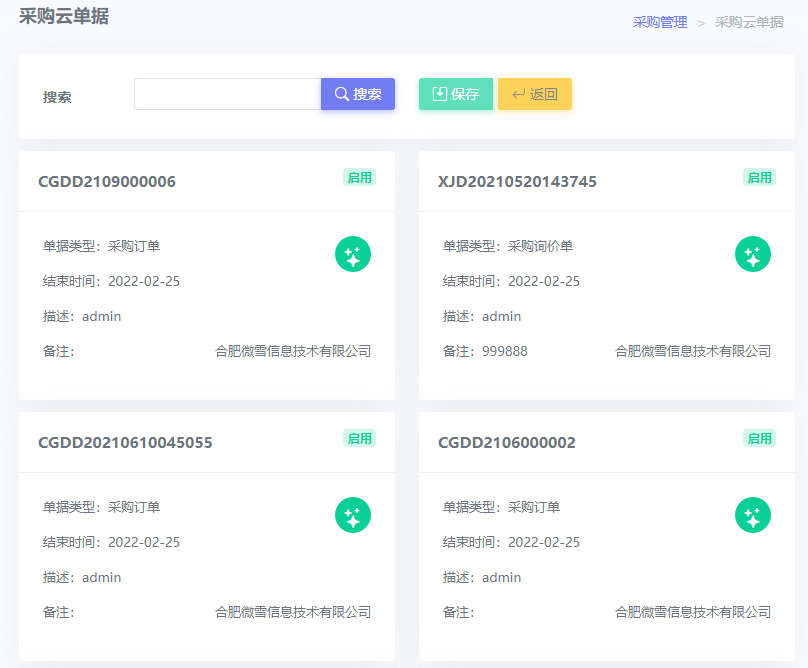Image resolution: width=808 pixels, height=668 pixels.
Task: Click 单据类型：采购订单 in card CGDD2109000006
Action: 101,246
